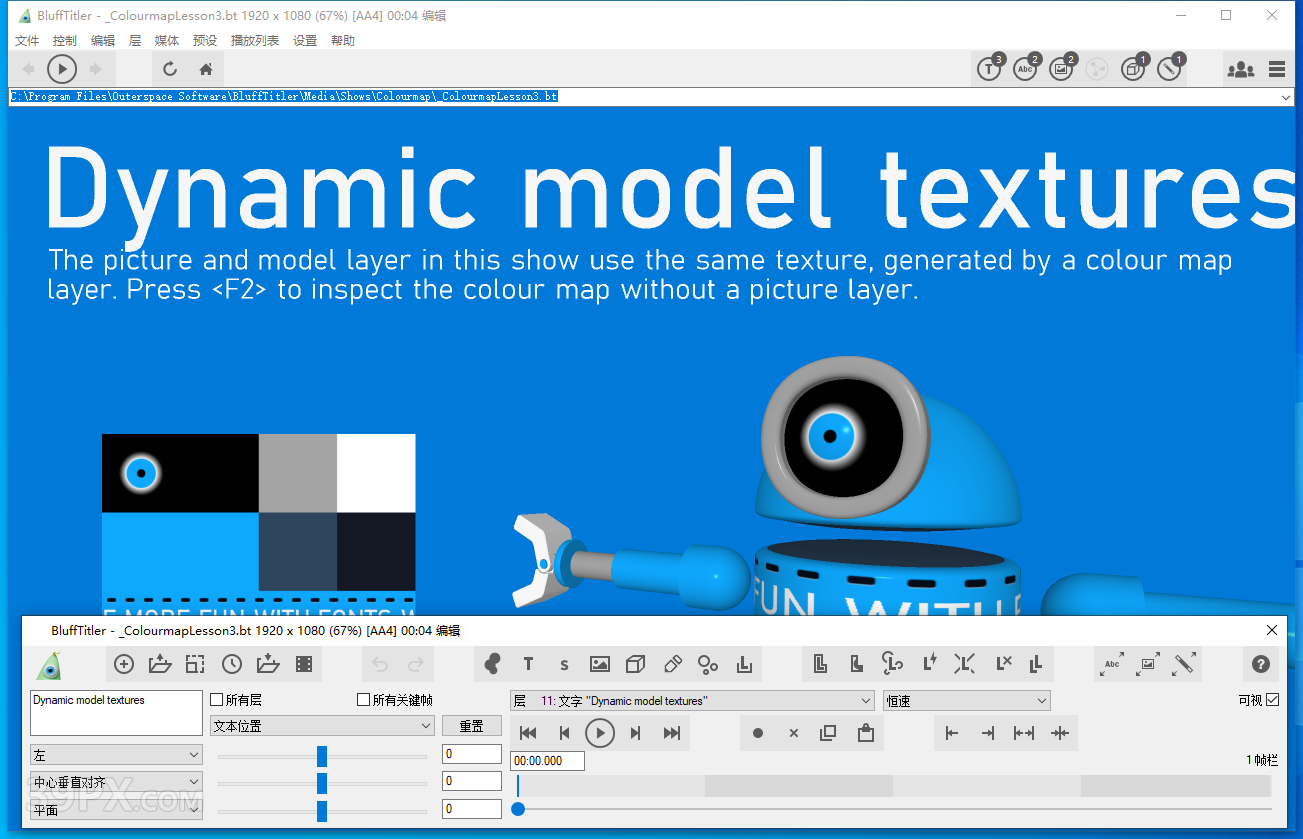
Task: Click the 重置 reset button
Action: click(x=472, y=726)
